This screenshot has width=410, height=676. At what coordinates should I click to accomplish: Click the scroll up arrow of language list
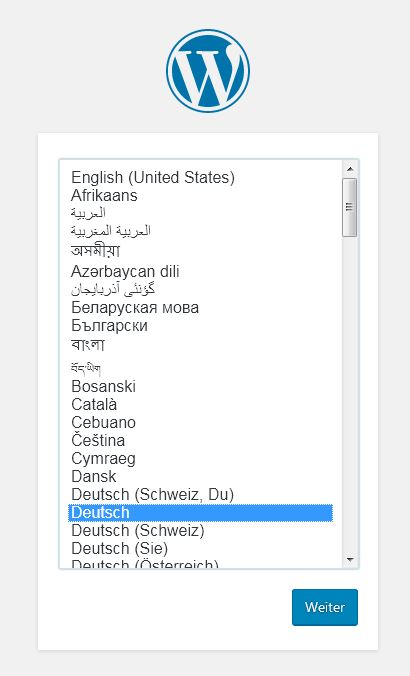point(350,169)
